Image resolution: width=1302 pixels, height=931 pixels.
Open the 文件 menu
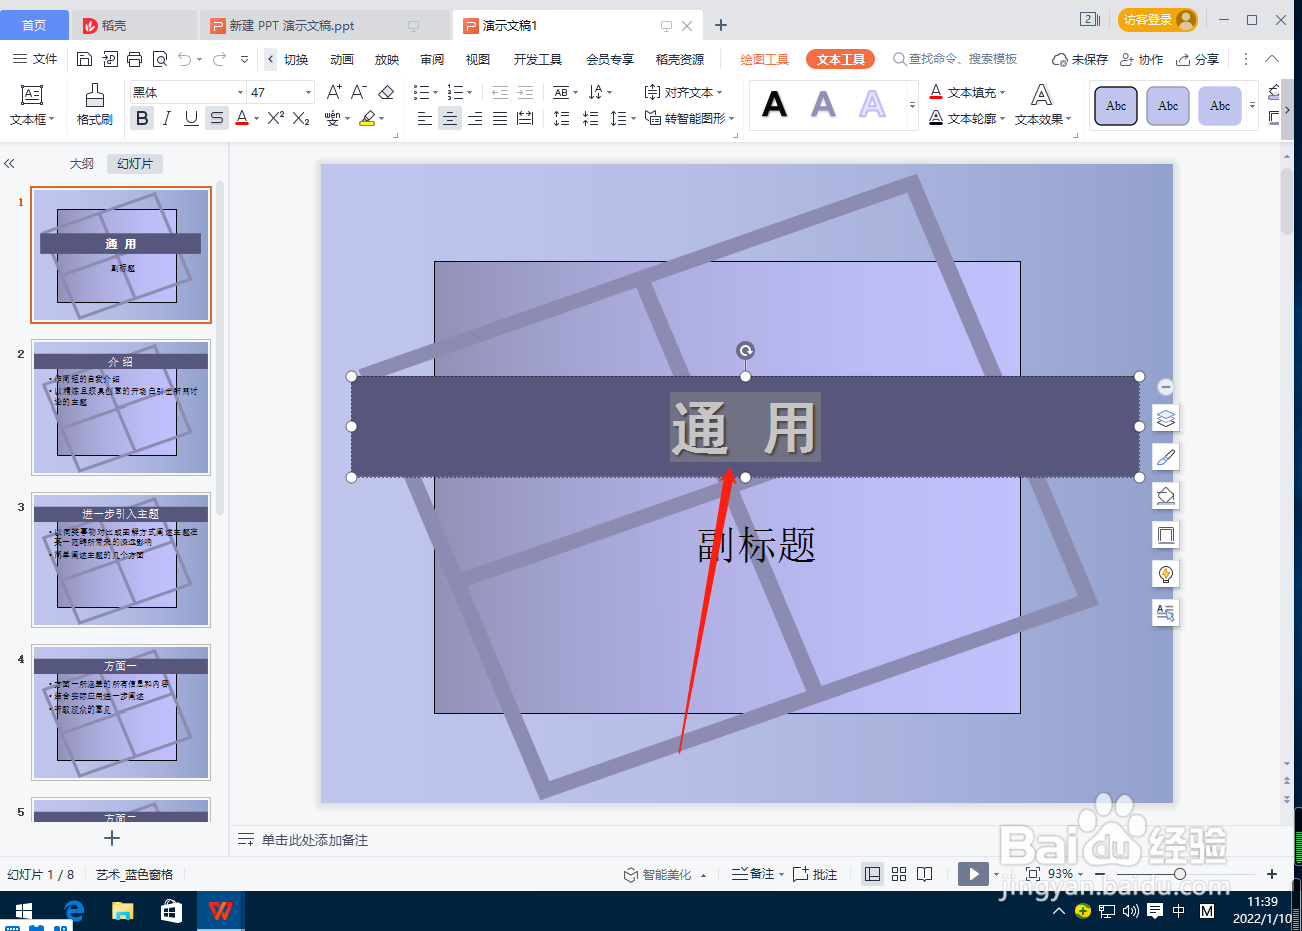[35, 59]
